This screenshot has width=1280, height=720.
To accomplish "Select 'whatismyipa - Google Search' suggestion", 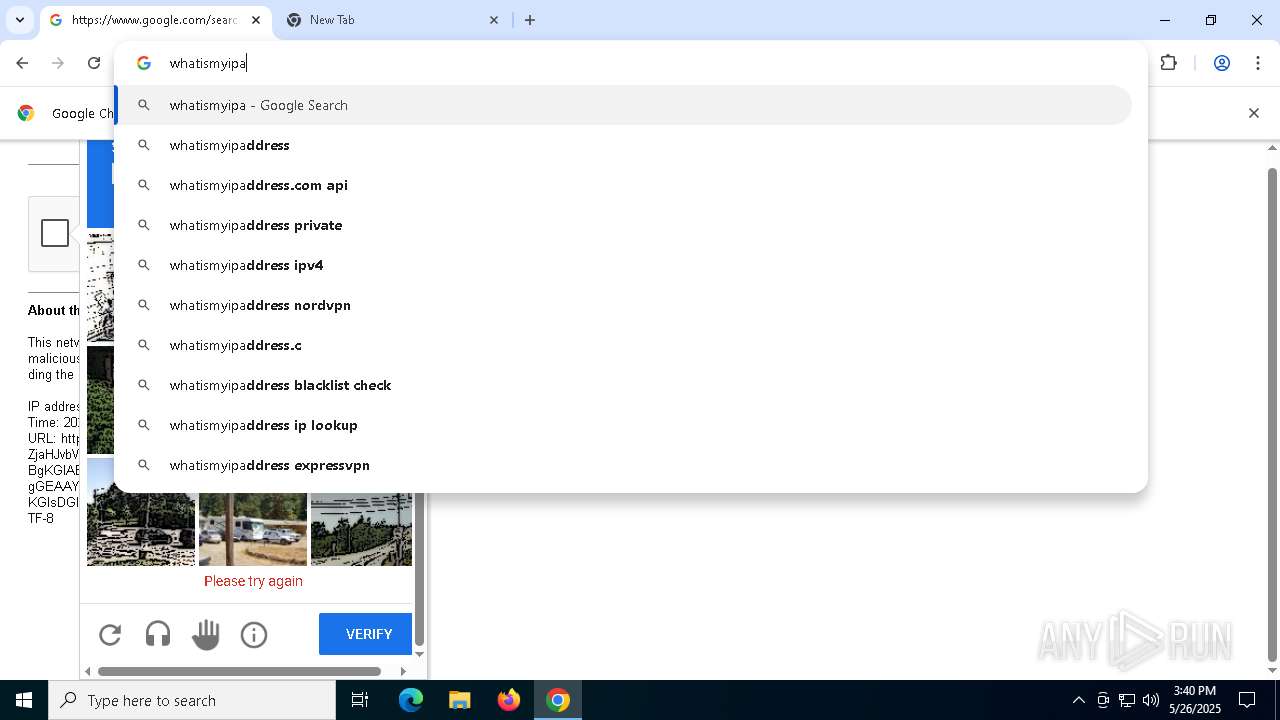I will pyautogui.click(x=623, y=105).
